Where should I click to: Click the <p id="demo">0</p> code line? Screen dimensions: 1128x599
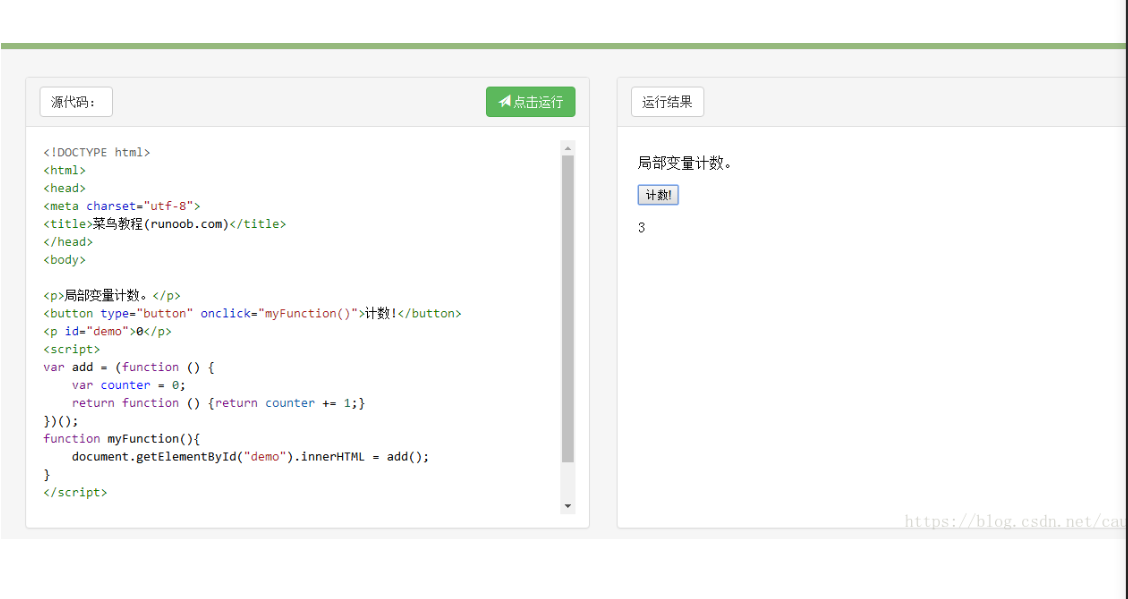click(x=107, y=331)
